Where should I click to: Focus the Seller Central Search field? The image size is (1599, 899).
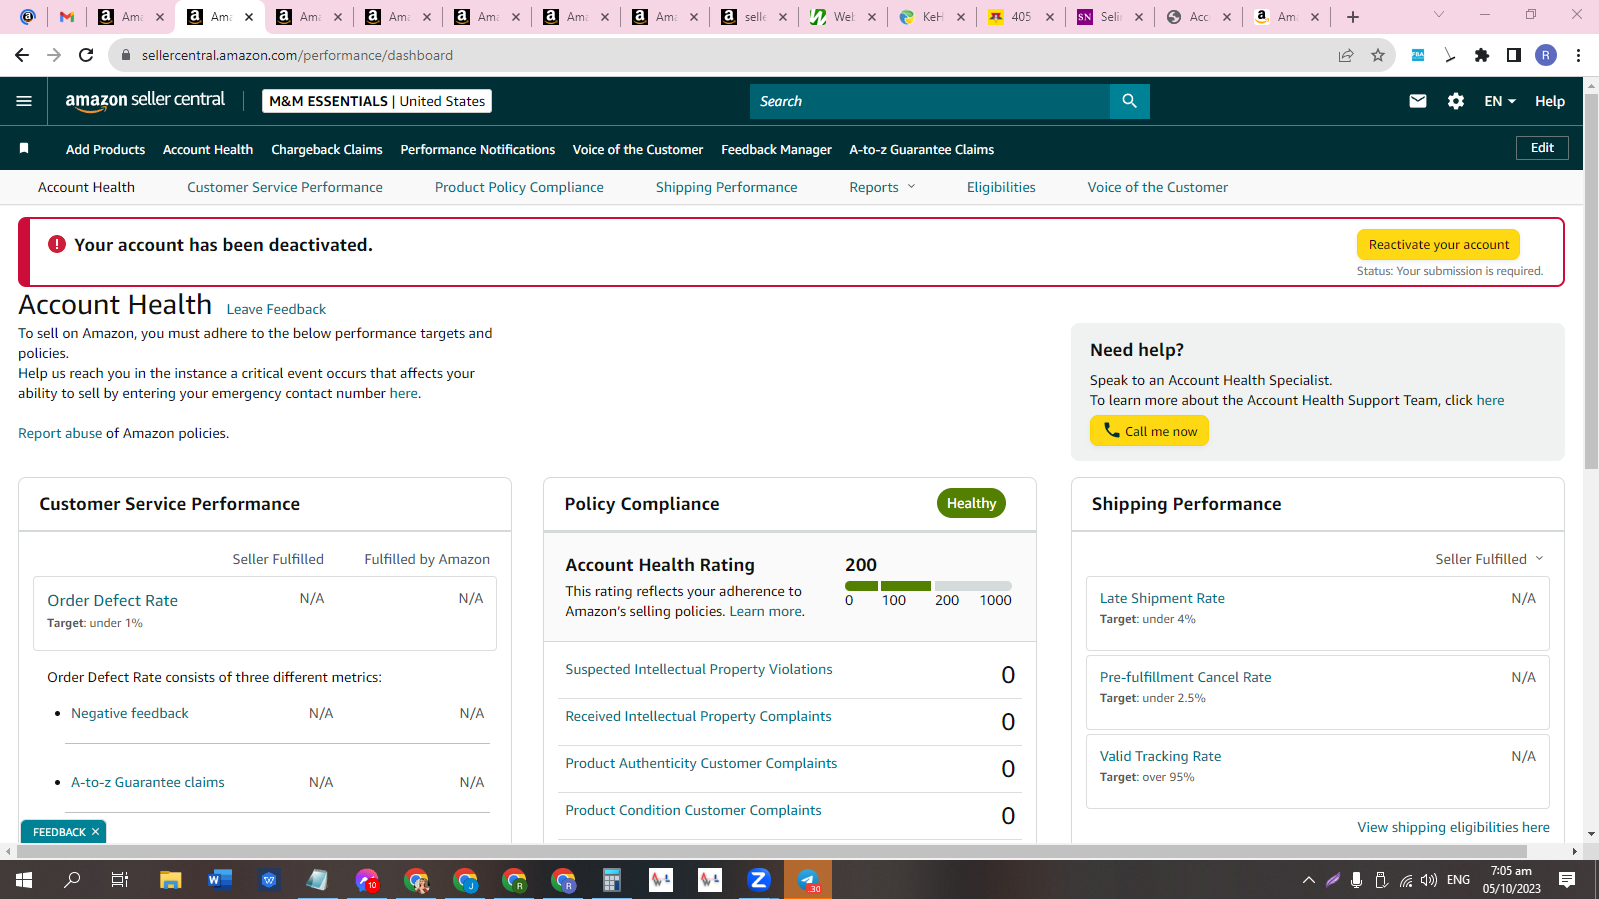pos(930,101)
